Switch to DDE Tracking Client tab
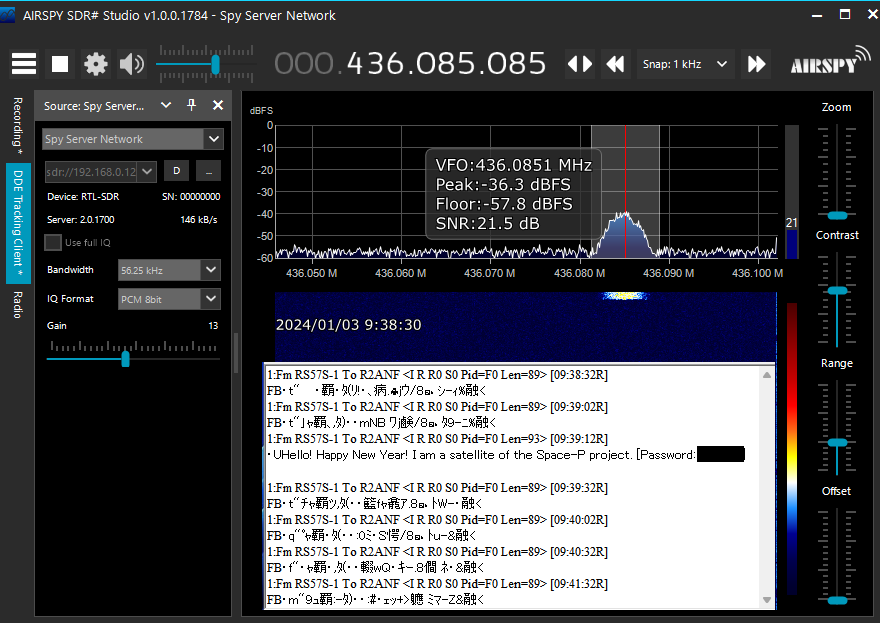This screenshot has height=623, width=880. tap(18, 223)
